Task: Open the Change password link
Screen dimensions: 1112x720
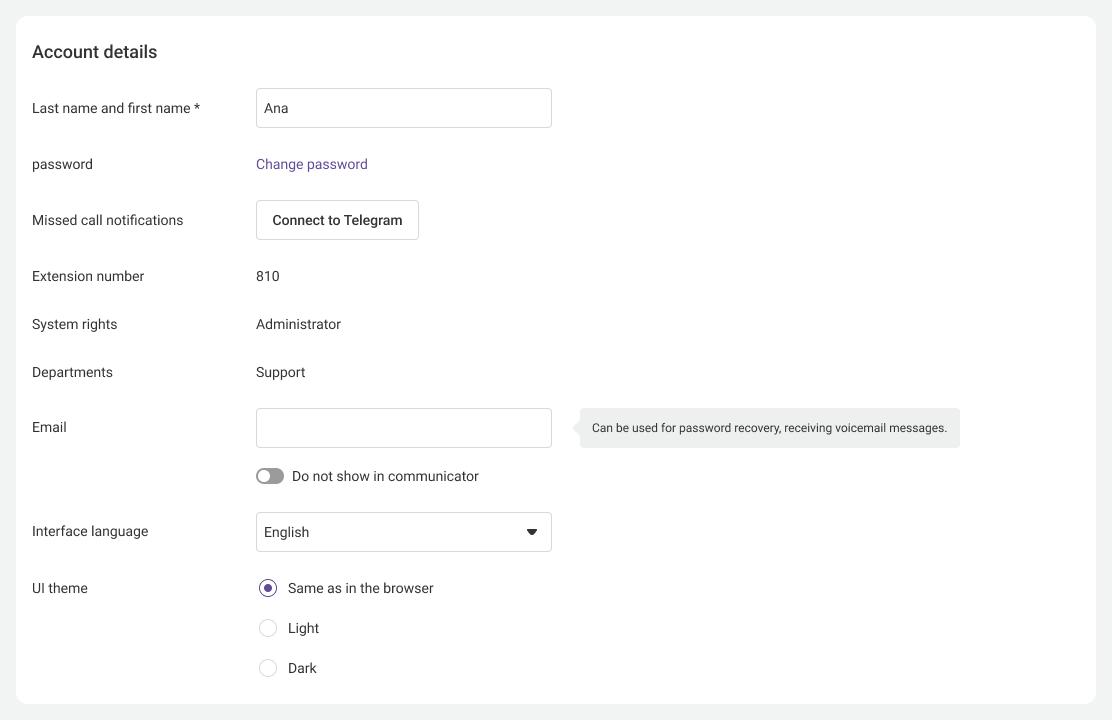Action: pos(312,164)
